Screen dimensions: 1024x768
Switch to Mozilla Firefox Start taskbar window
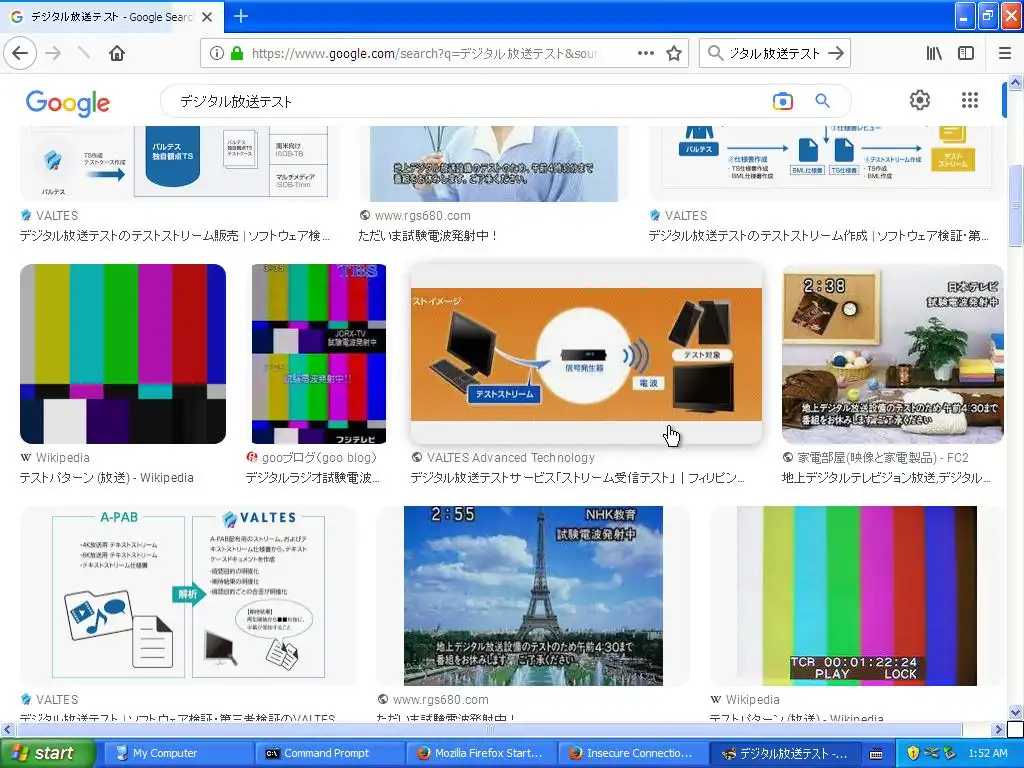481,753
